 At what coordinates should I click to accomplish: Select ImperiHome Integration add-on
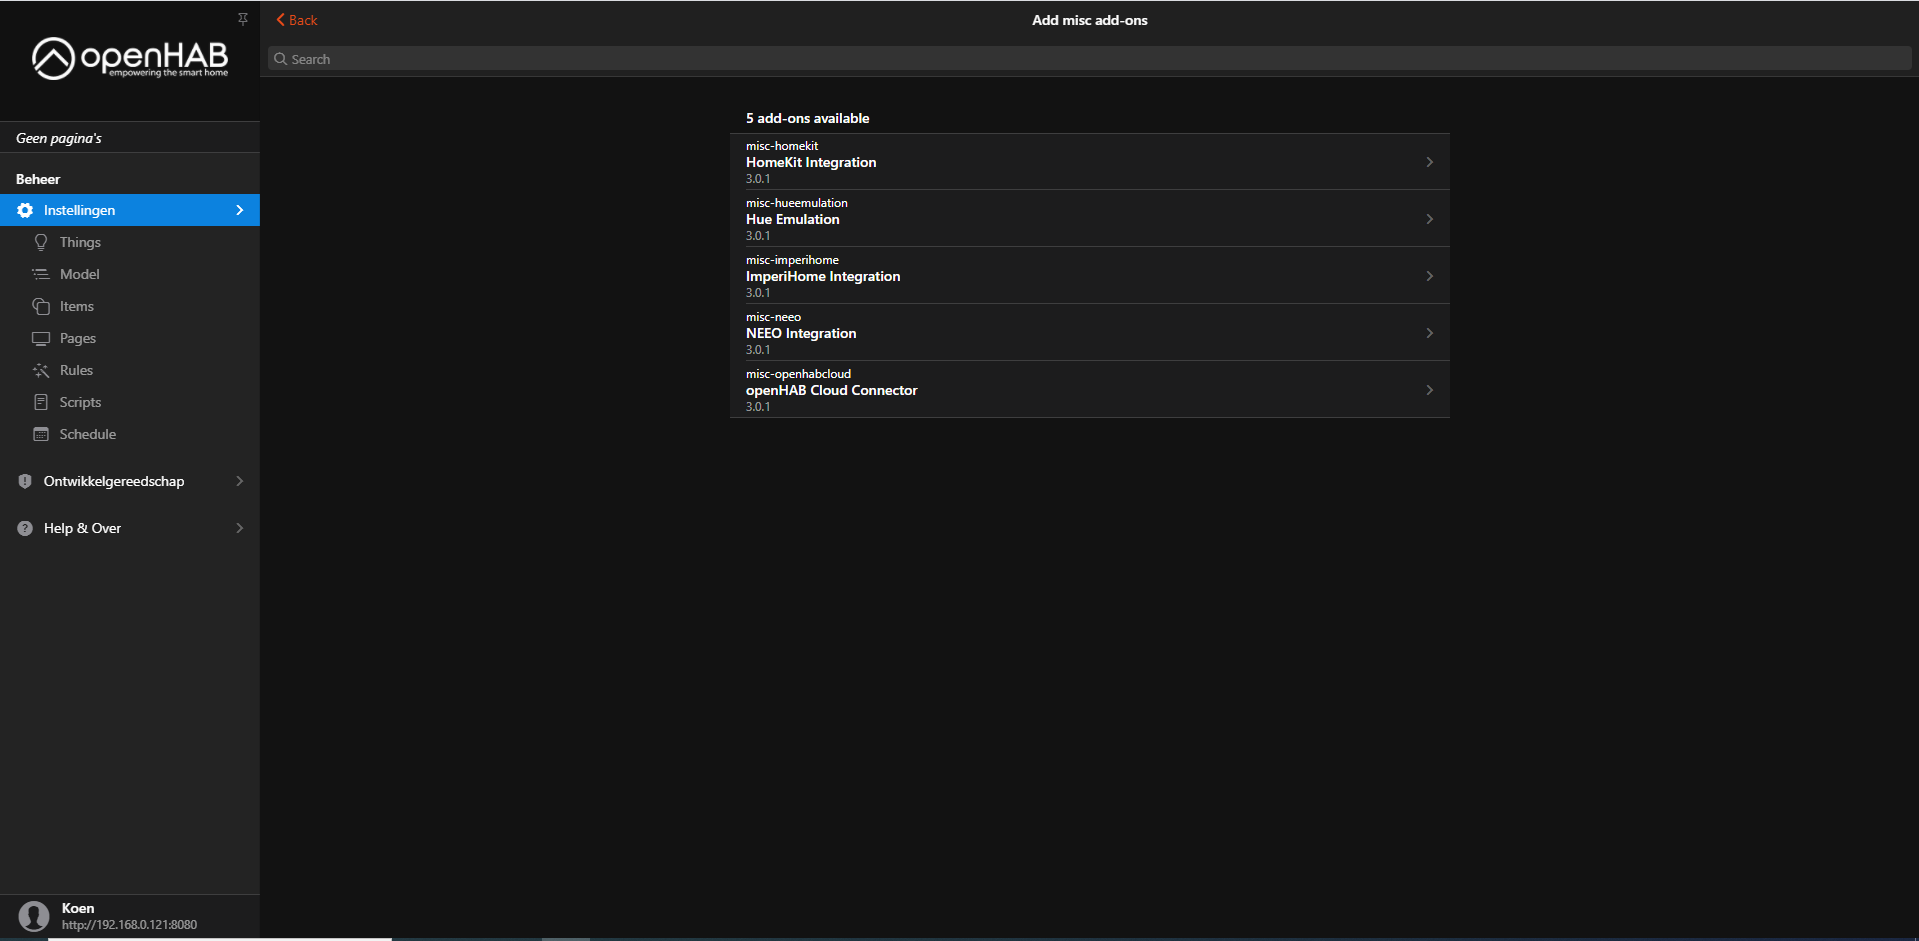pos(1090,276)
